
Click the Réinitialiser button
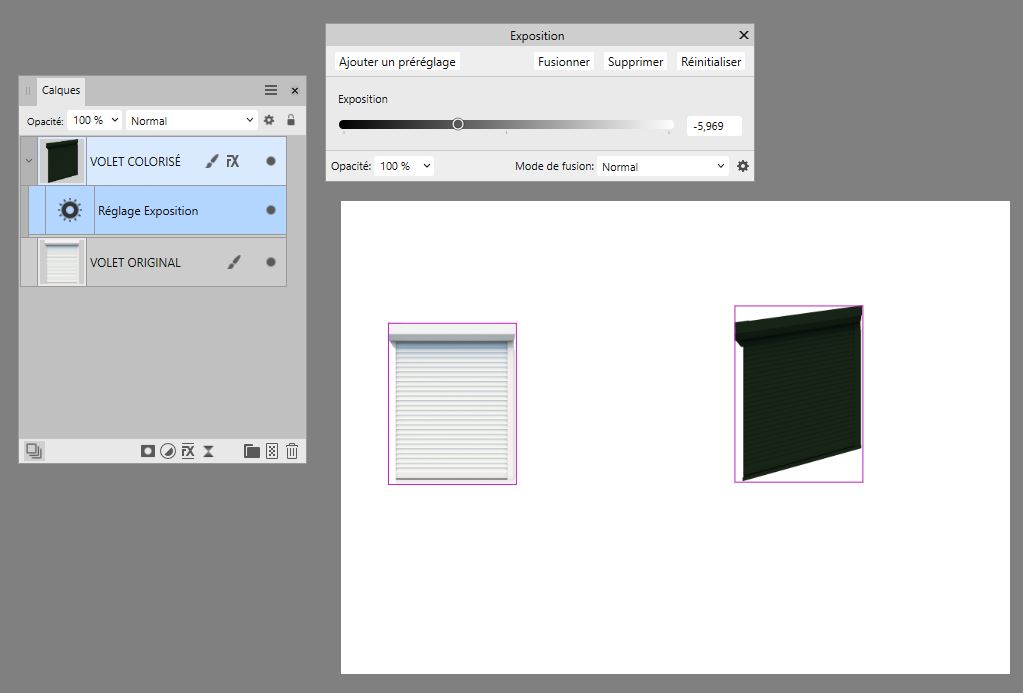(x=711, y=62)
